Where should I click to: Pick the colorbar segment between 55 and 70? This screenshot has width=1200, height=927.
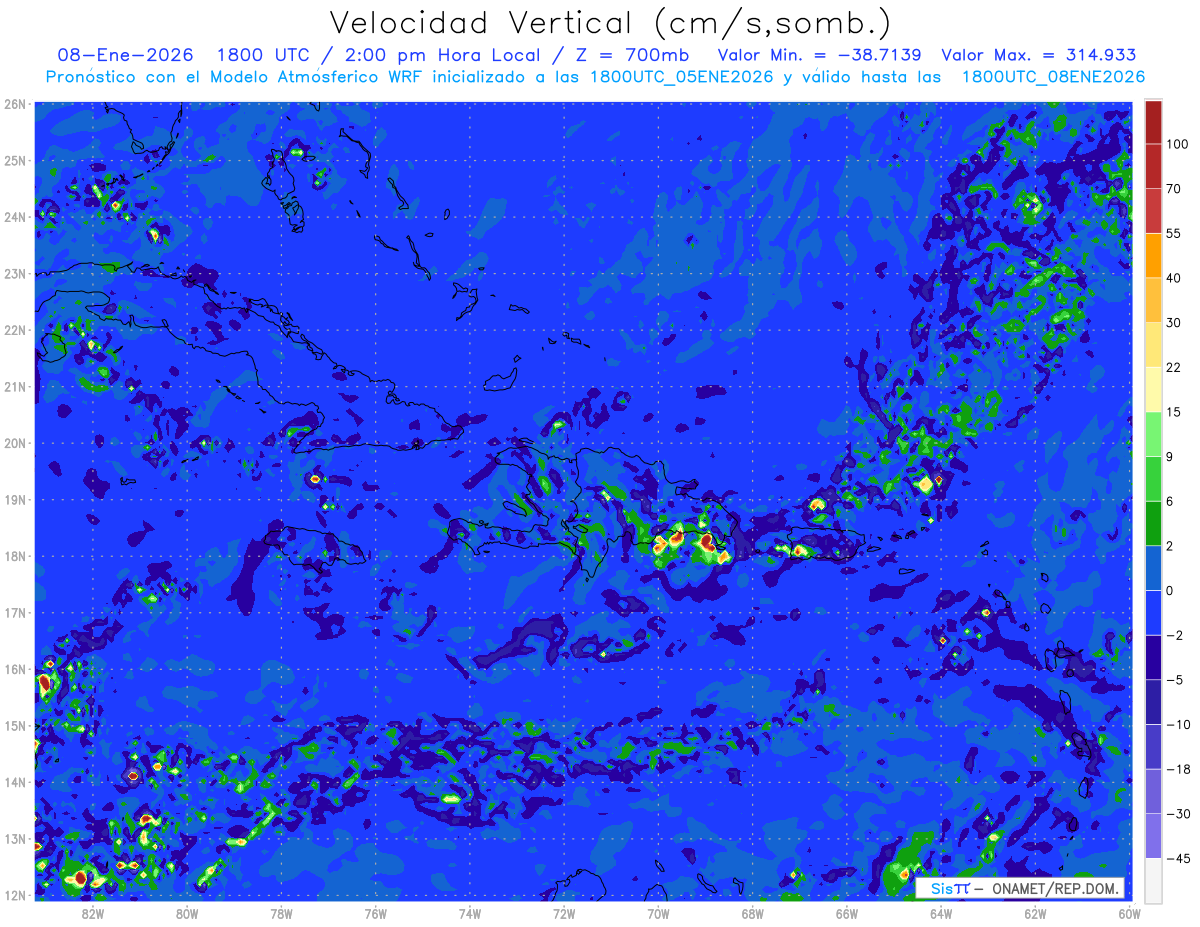[x=1154, y=210]
